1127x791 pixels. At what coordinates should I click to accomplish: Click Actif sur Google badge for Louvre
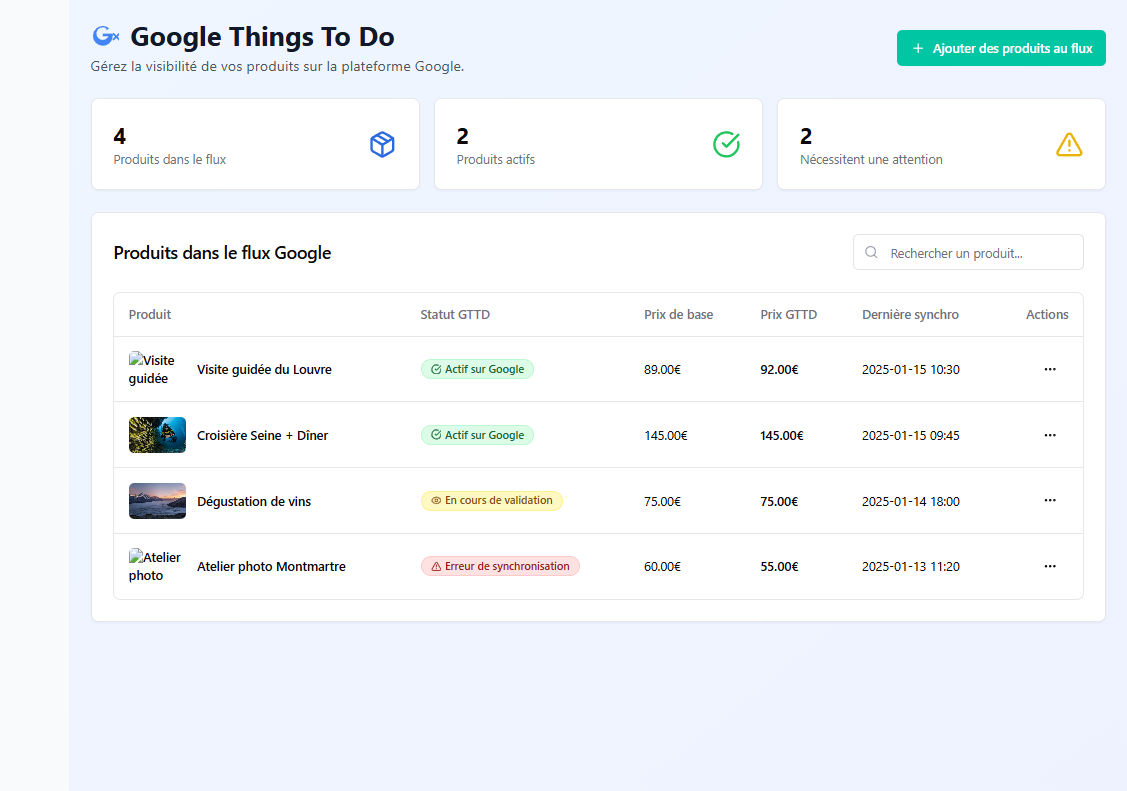tap(477, 369)
